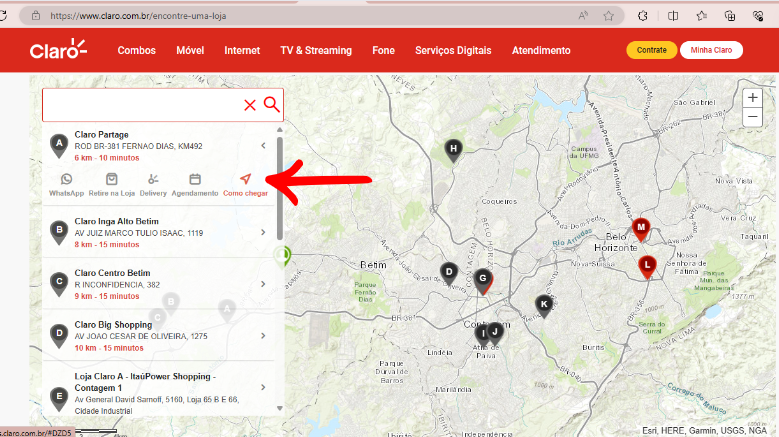Viewport: 779px width, 437px height.
Task: Click list marker E for ItaúPower store
Action: coord(59,399)
